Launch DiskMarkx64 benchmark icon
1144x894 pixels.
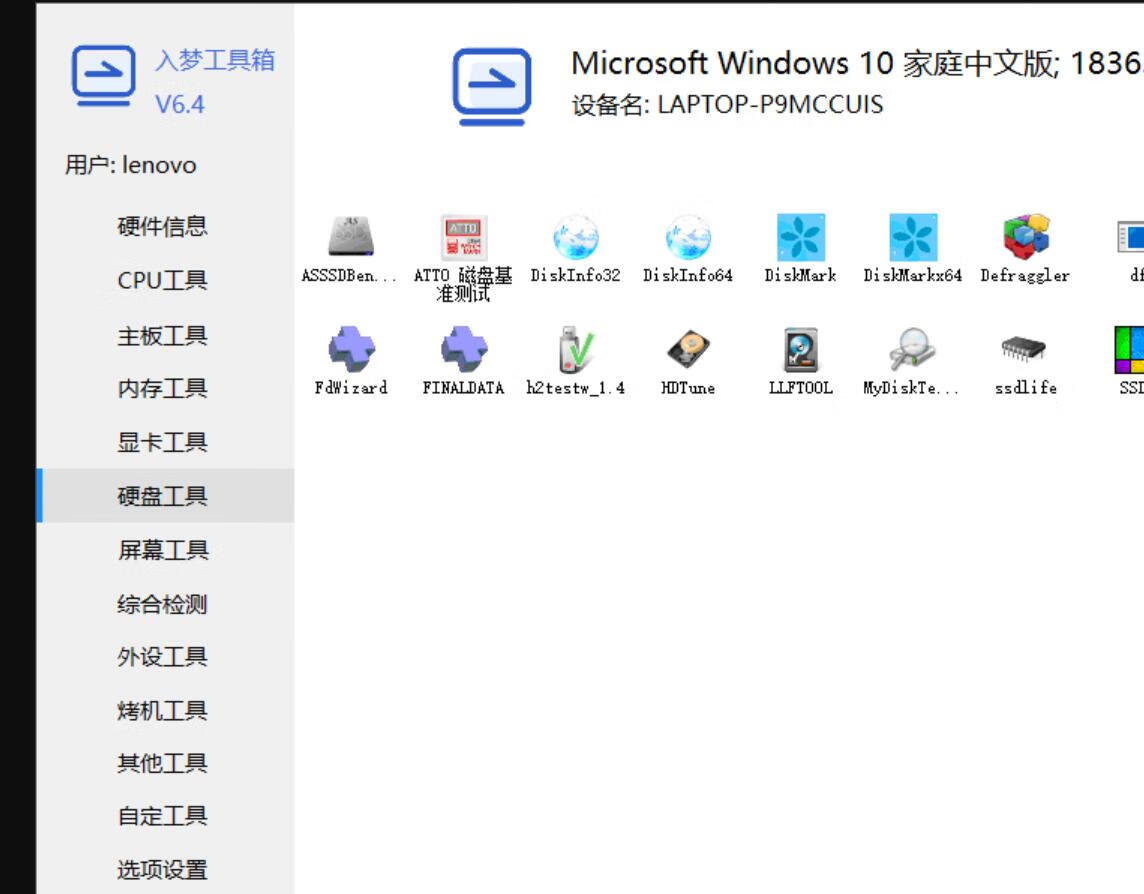(x=913, y=237)
